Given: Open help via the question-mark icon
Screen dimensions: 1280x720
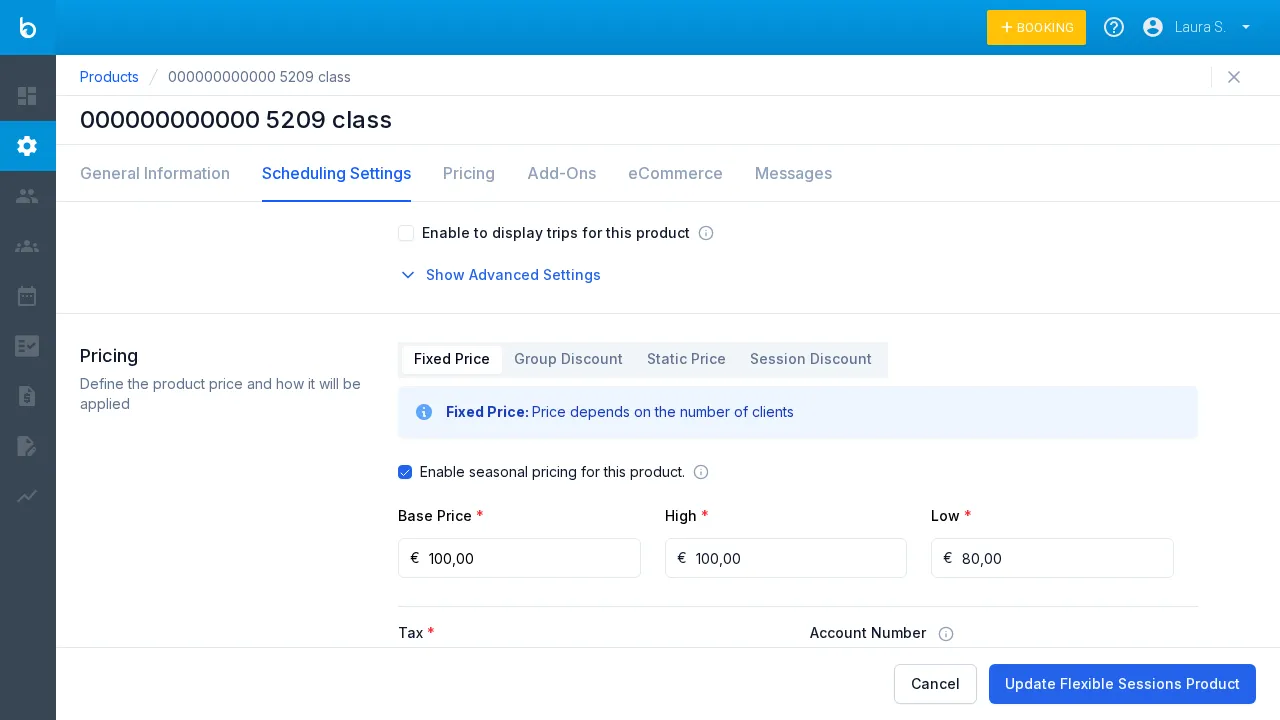Looking at the screenshot, I should [x=1114, y=27].
